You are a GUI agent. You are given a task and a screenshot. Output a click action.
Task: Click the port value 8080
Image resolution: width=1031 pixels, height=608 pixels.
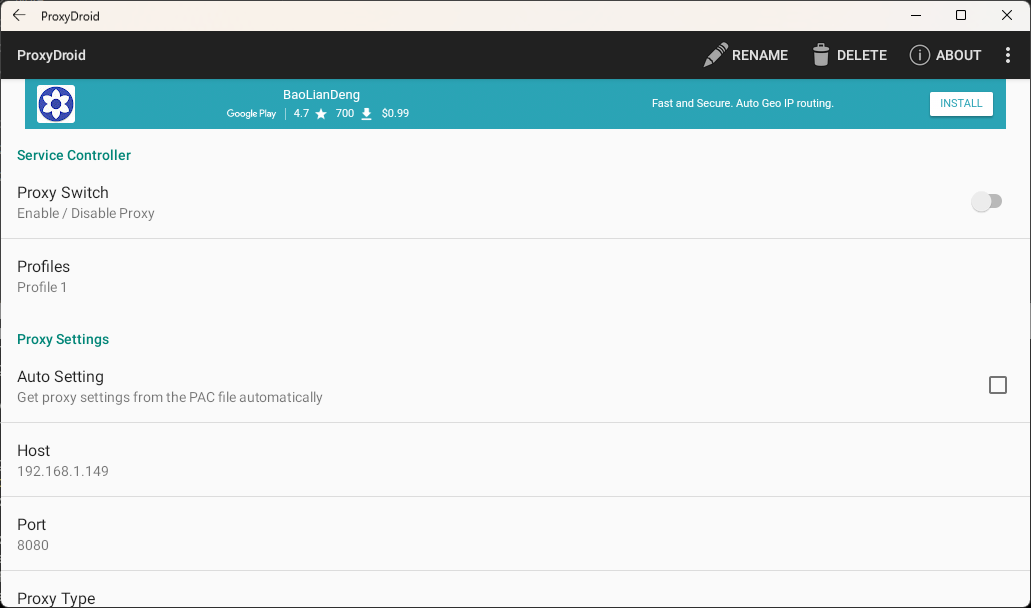[x=33, y=545]
